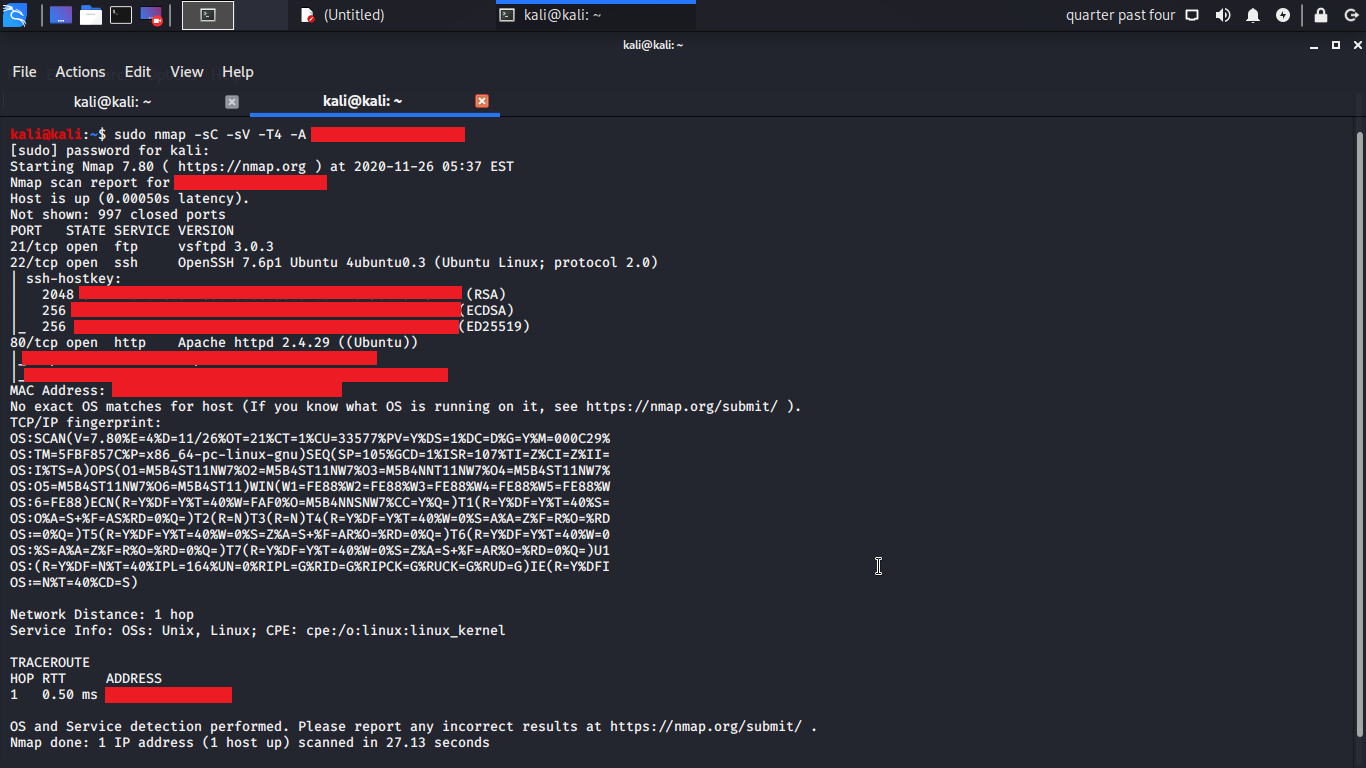This screenshot has height=768, width=1366.
Task: Switch to first kali@kali: ~ tab
Action: coord(113,102)
